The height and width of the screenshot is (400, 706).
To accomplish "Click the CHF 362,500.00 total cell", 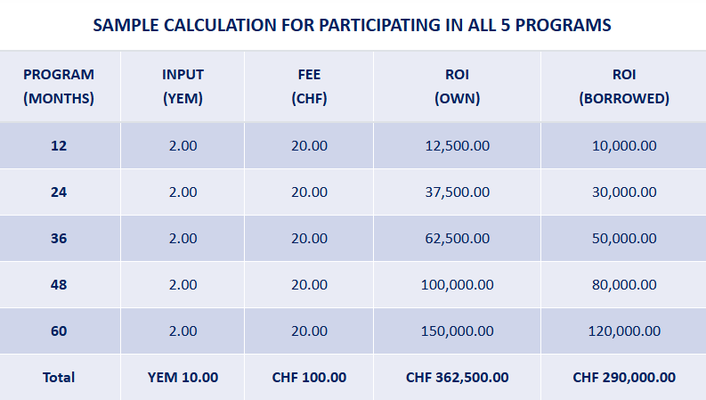I will pyautogui.click(x=457, y=377).
